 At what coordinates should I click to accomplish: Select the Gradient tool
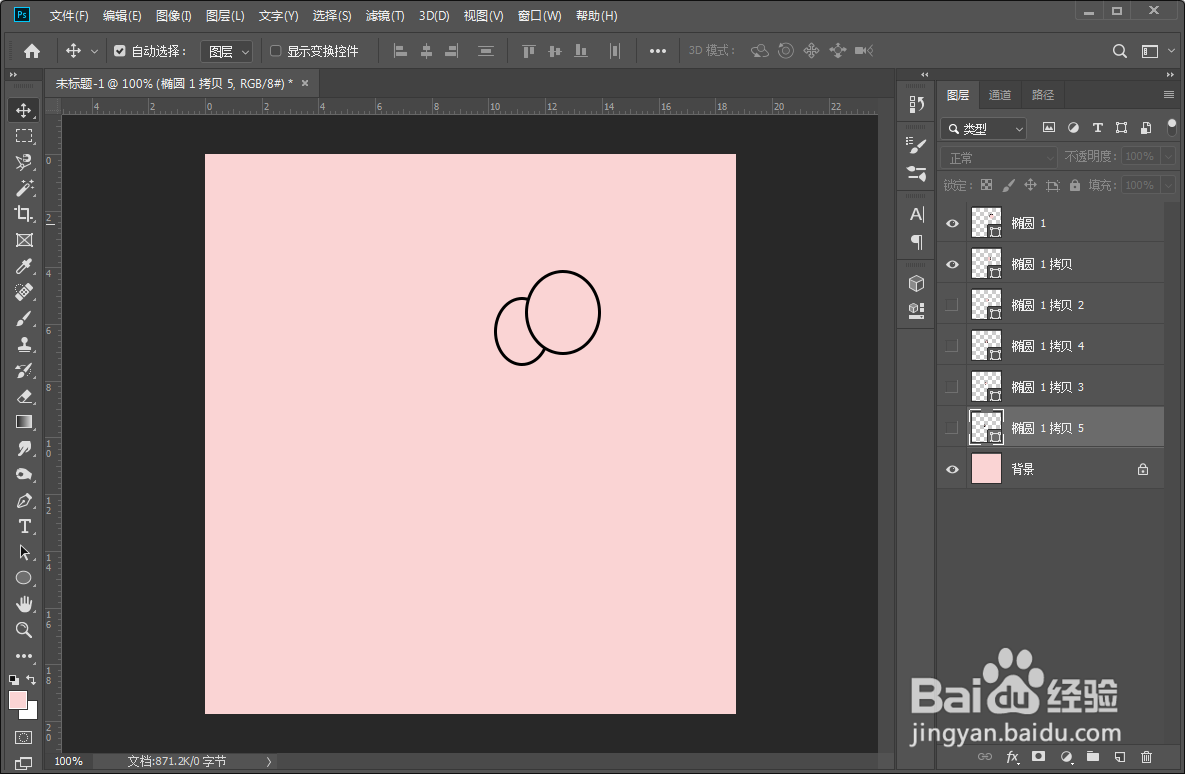click(24, 422)
